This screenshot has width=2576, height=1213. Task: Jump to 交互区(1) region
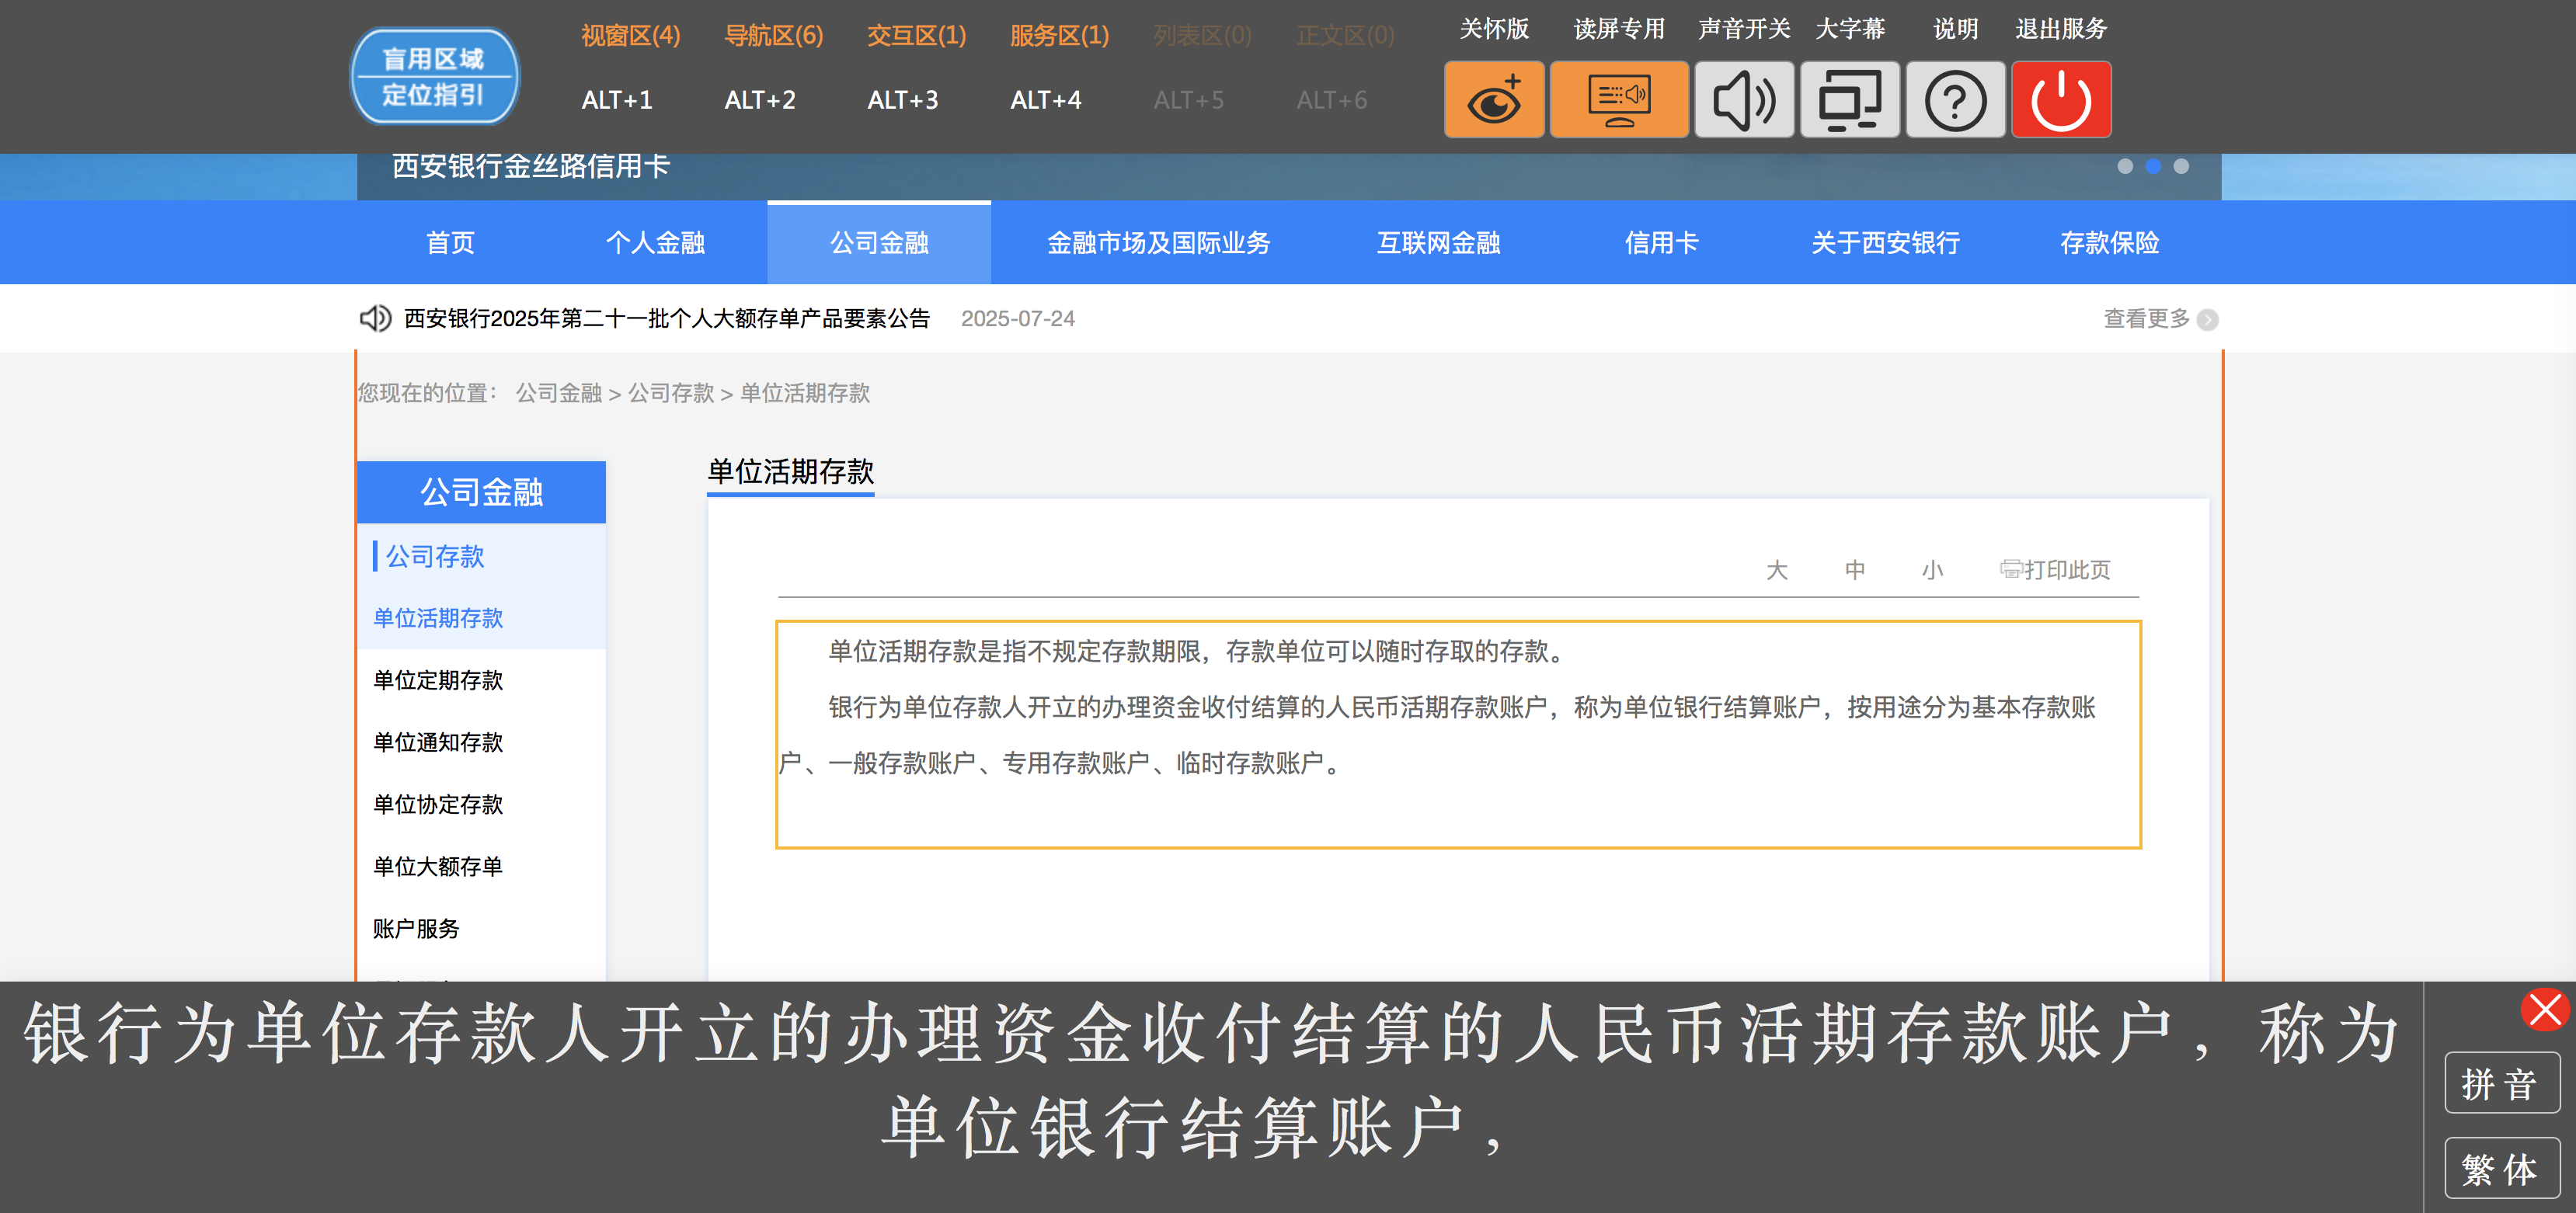[x=916, y=36]
